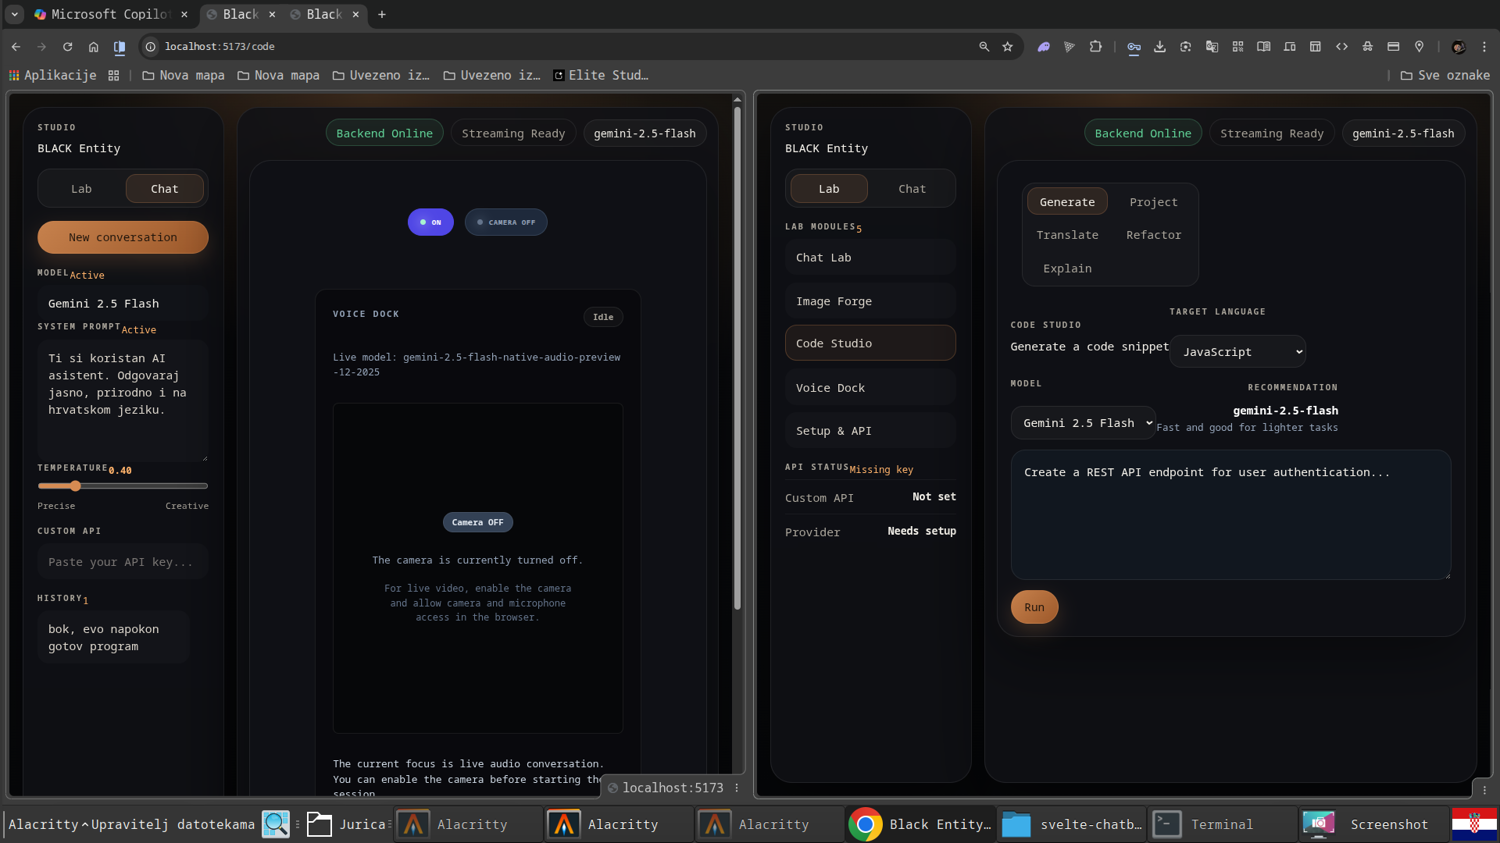Viewport: 1500px width, 843px height.
Task: Launch Screenshot tool from the taskbar
Action: [1388, 824]
